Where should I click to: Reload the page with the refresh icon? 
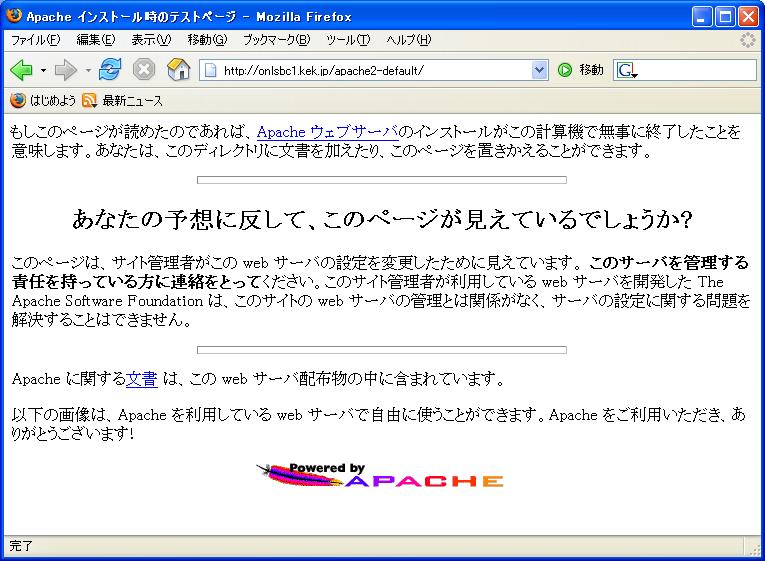tap(110, 69)
